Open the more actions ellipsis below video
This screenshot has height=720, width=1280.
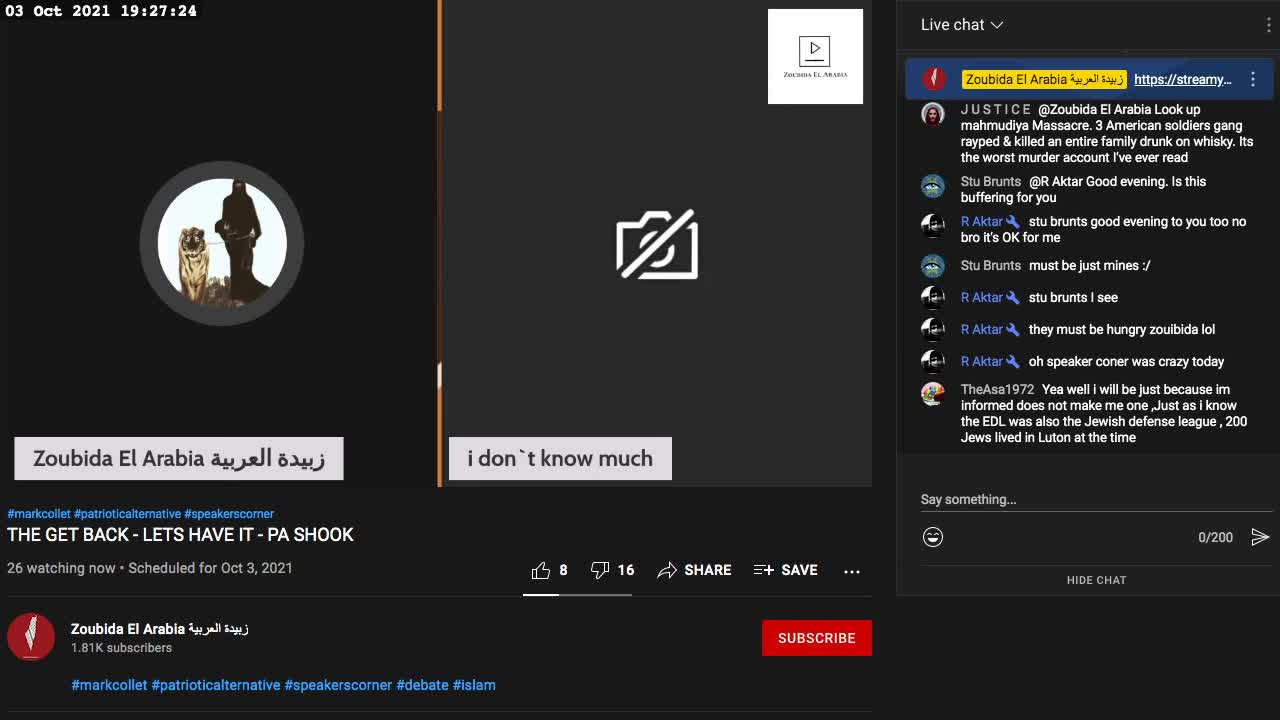pyautogui.click(x=852, y=571)
